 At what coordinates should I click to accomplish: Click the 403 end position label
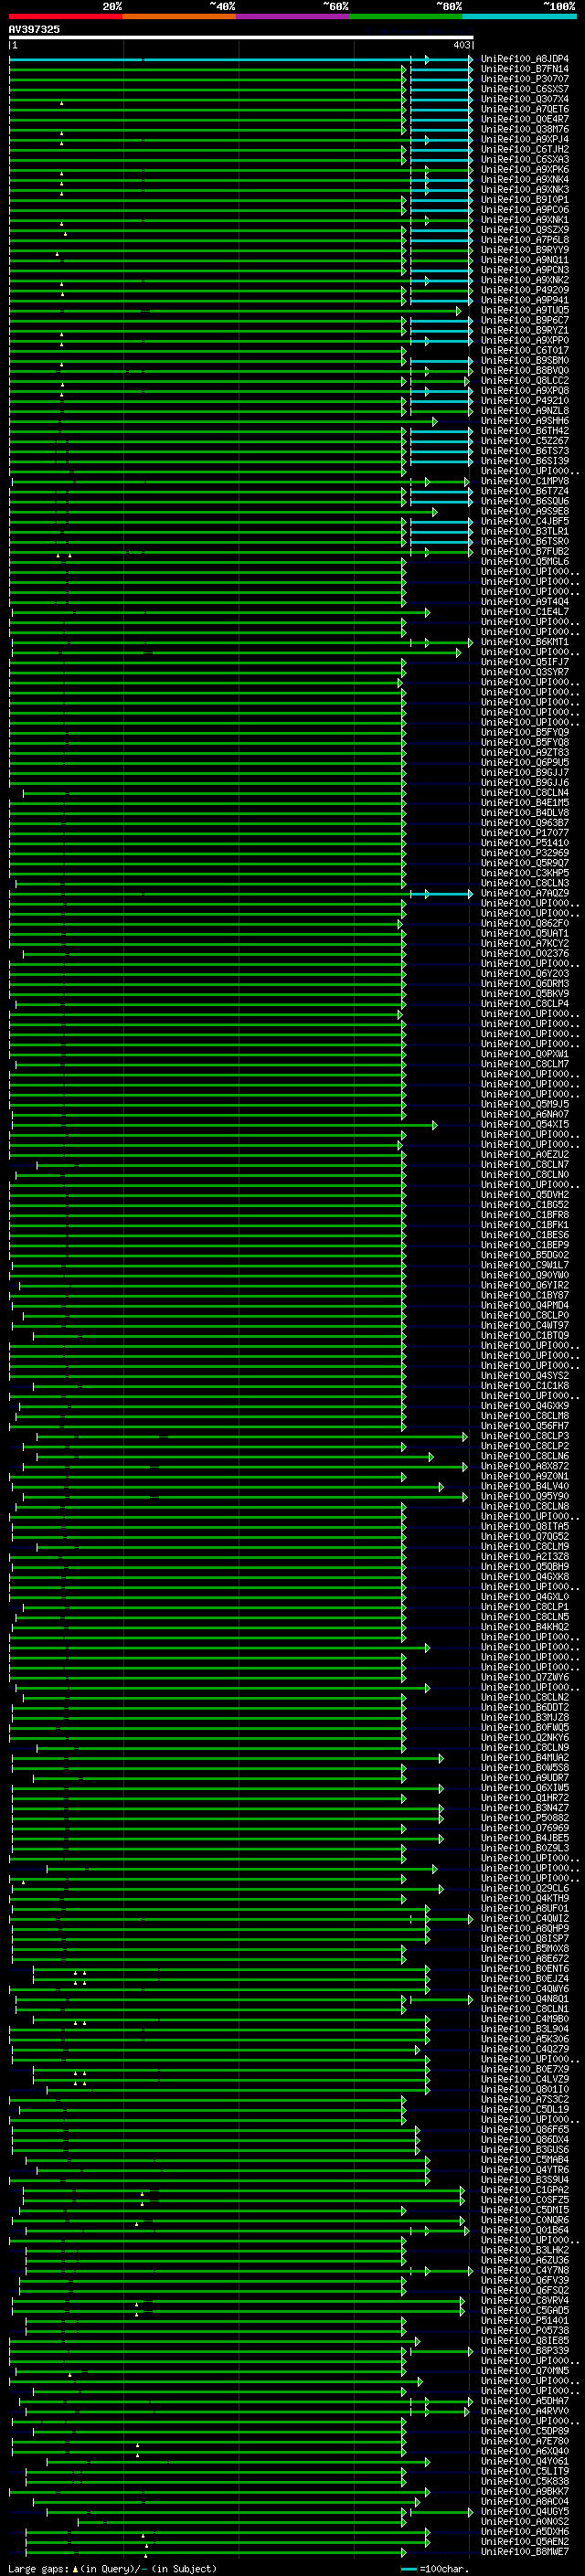461,45
